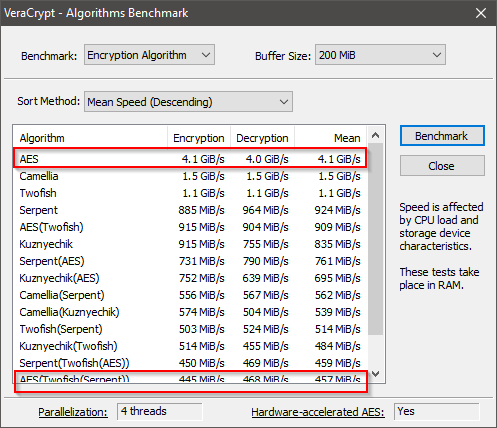The width and height of the screenshot is (497, 428).
Task: Select the Serpent(Twofish(AES)) row
Action: click(190, 363)
